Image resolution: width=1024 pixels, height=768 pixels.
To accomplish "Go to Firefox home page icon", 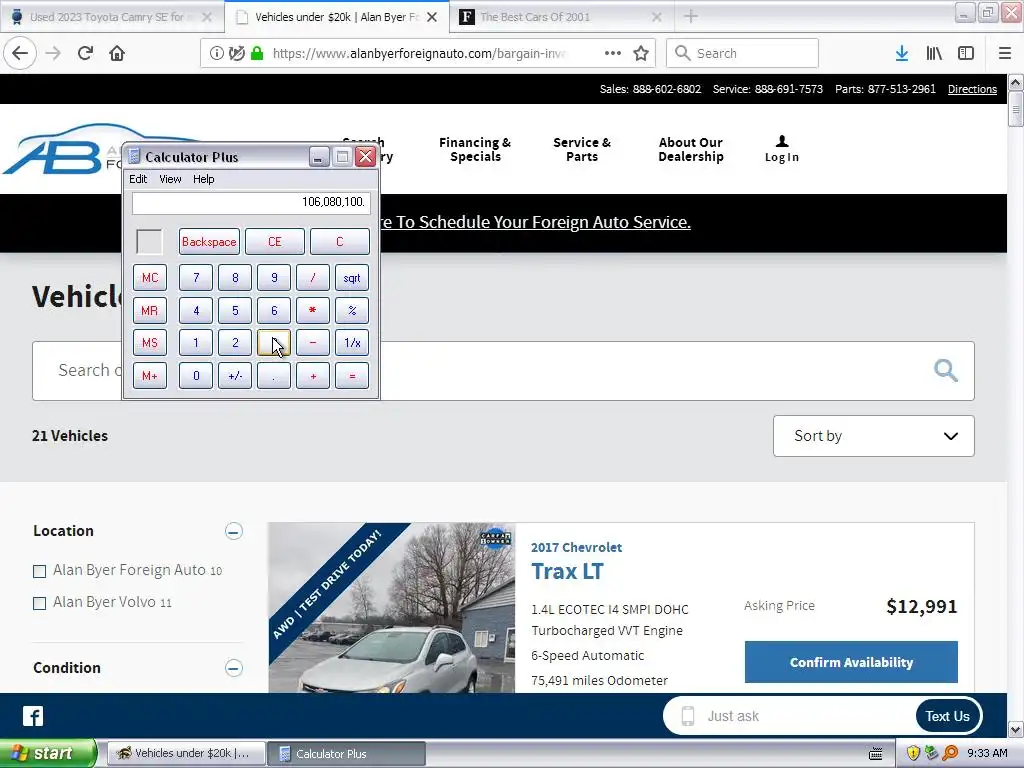I will coord(117,53).
